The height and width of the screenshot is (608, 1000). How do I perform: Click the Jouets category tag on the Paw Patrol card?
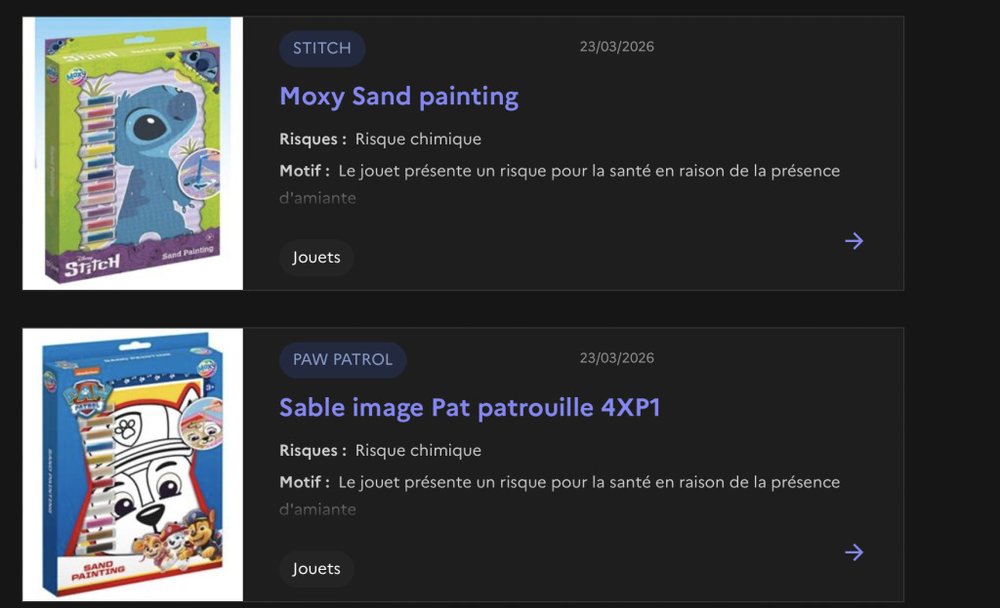click(316, 569)
